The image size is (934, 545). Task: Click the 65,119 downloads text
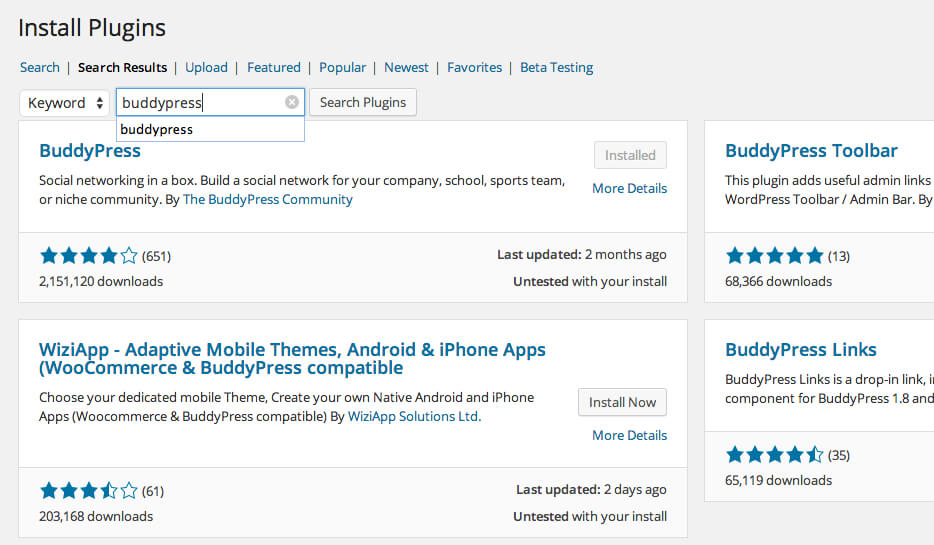[x=778, y=480]
